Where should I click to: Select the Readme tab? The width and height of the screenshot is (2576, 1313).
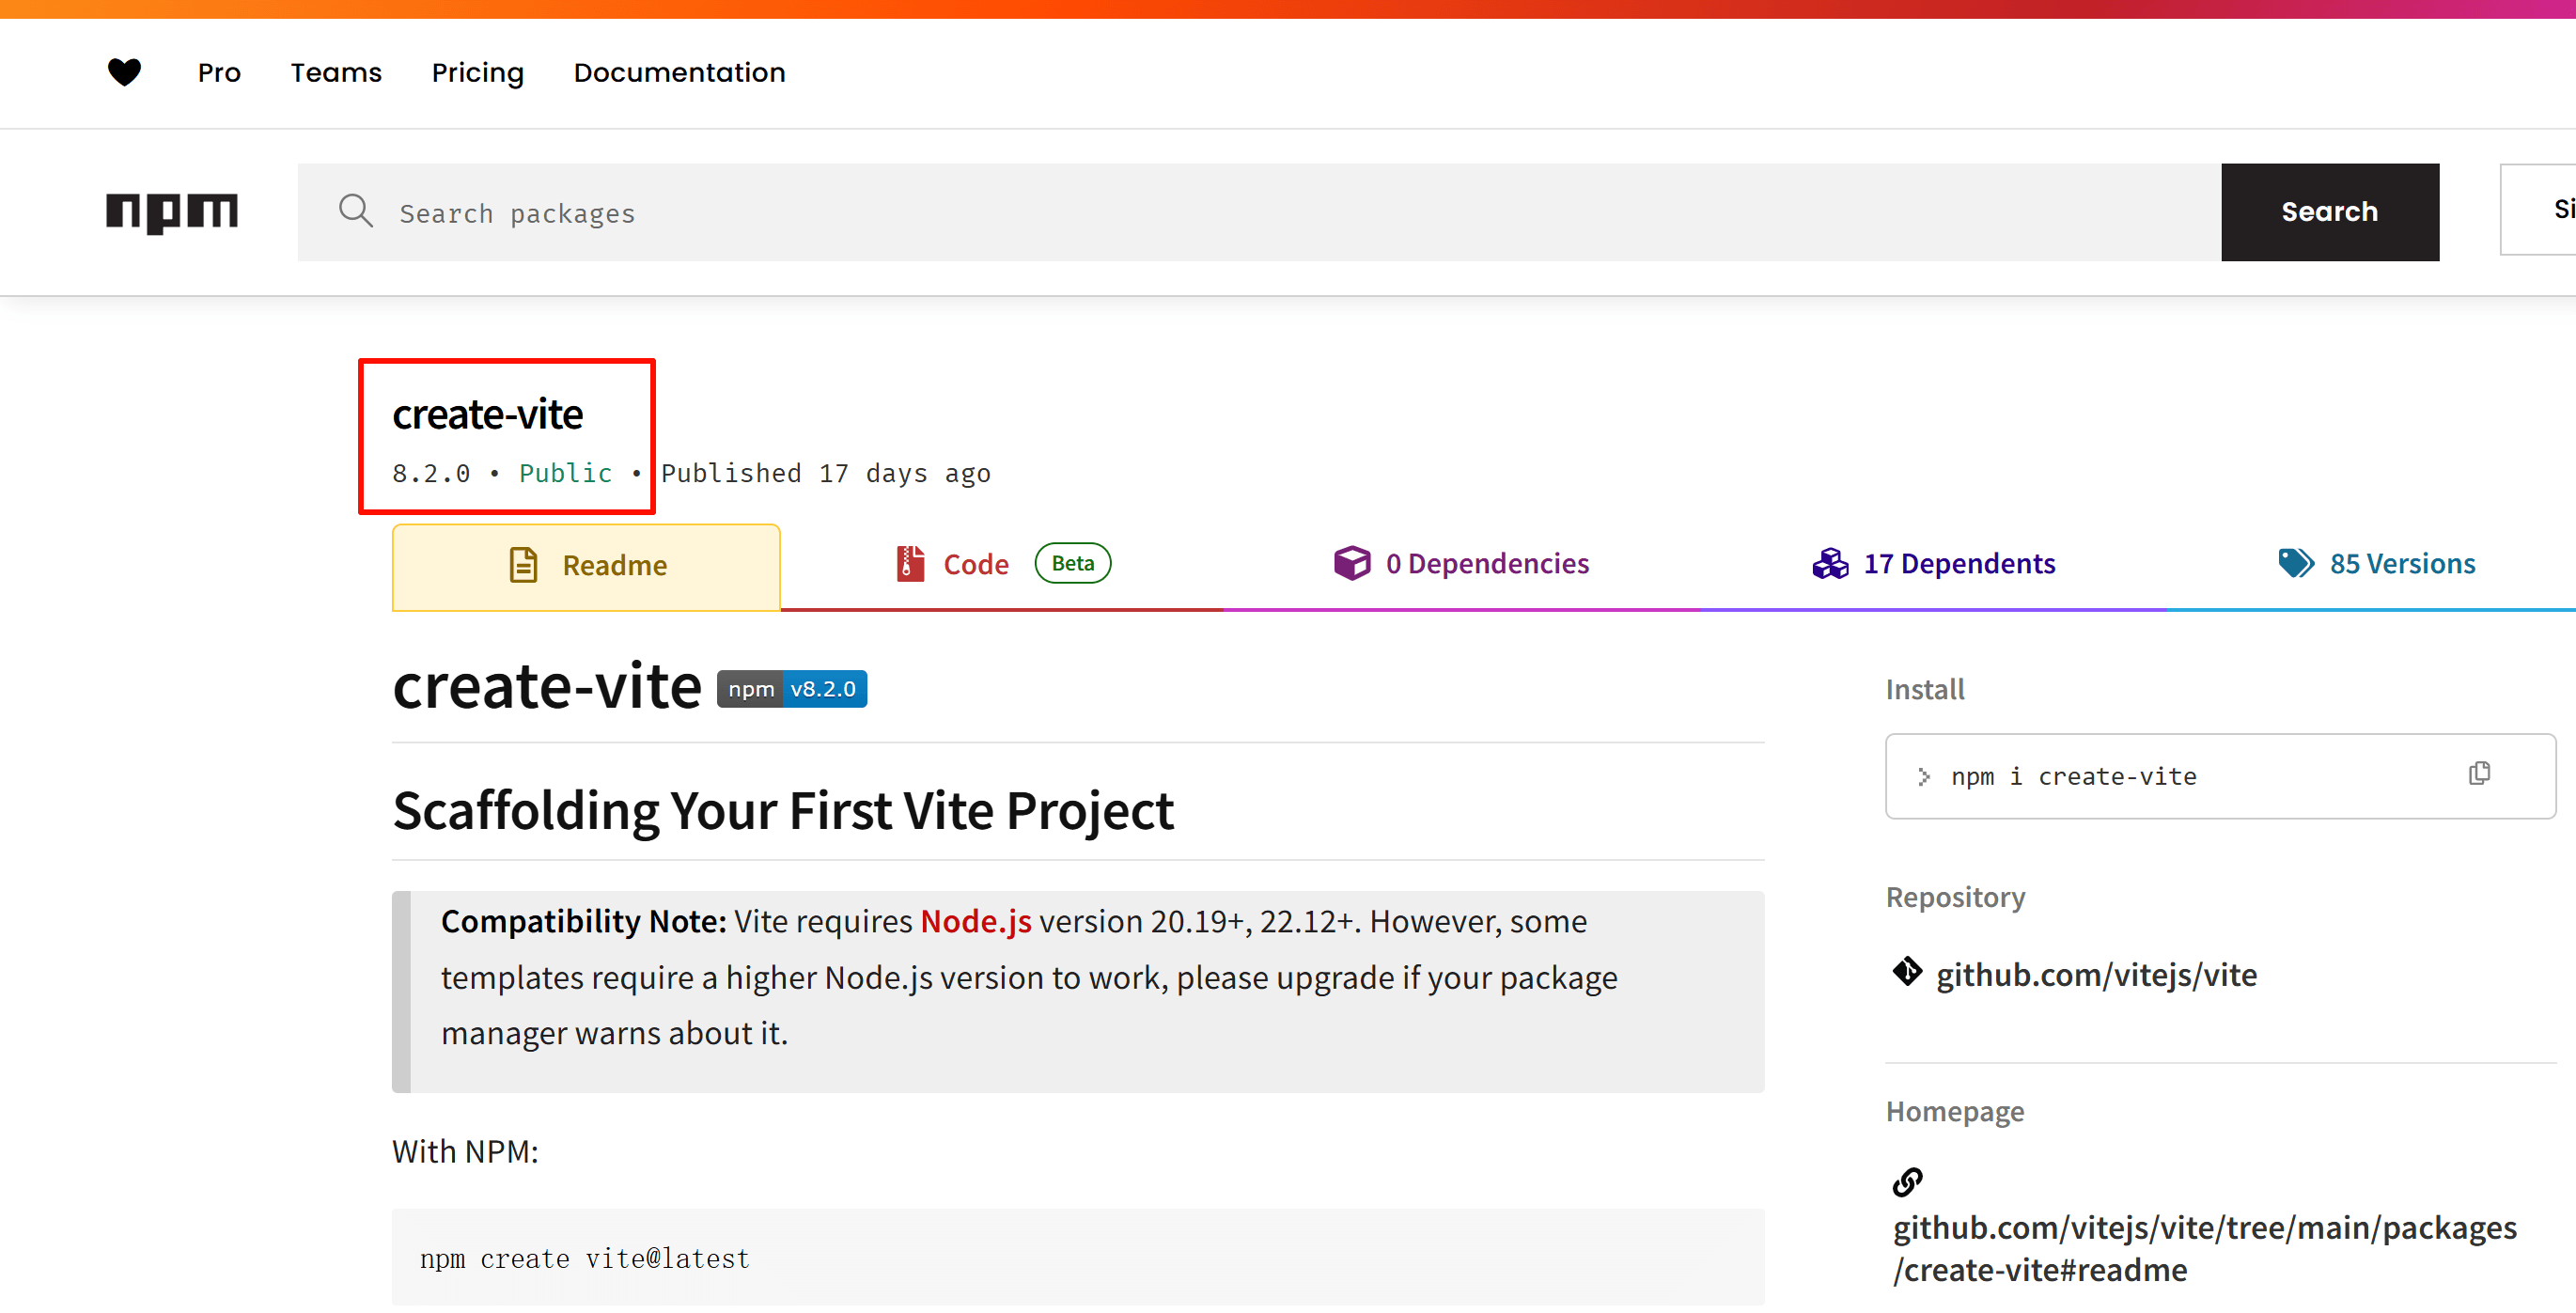pyautogui.click(x=613, y=564)
